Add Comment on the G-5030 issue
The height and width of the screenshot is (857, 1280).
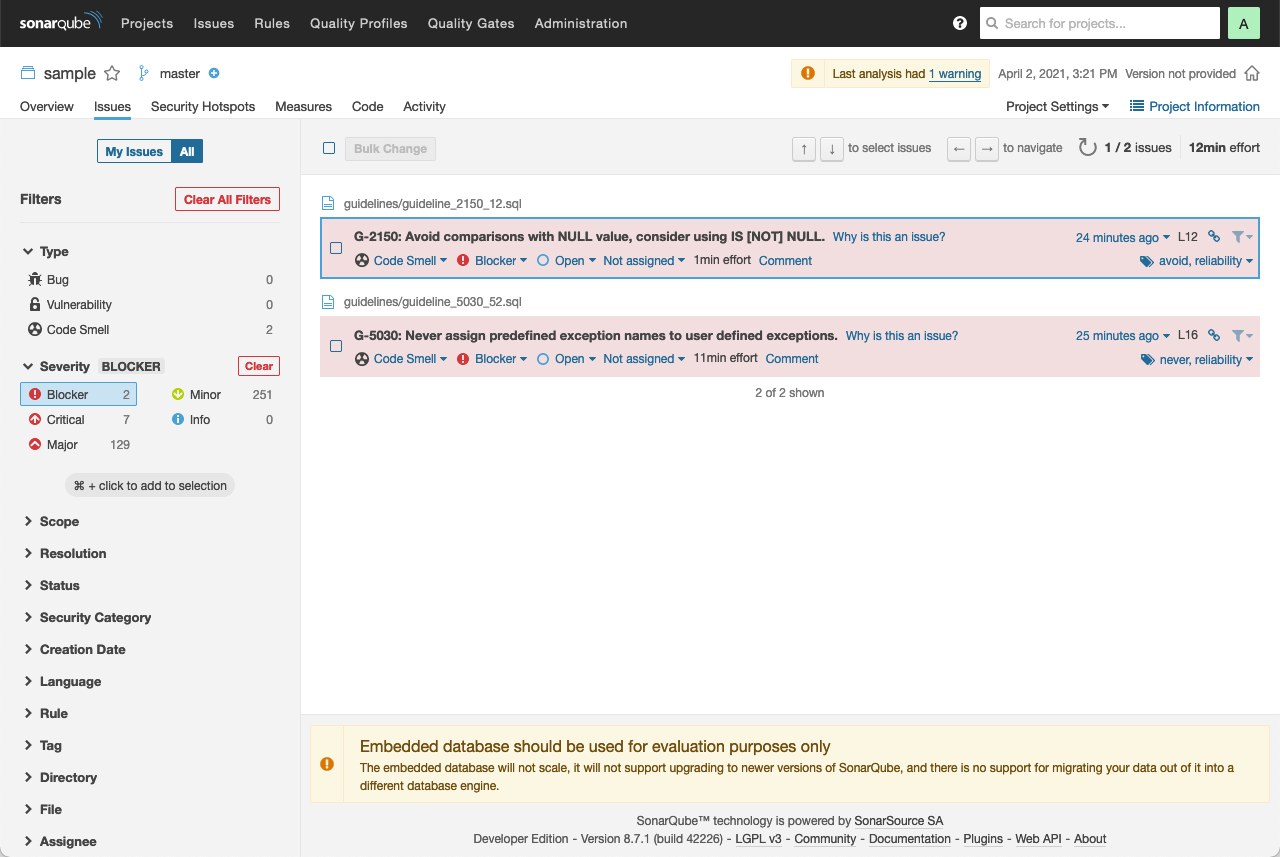coord(792,359)
